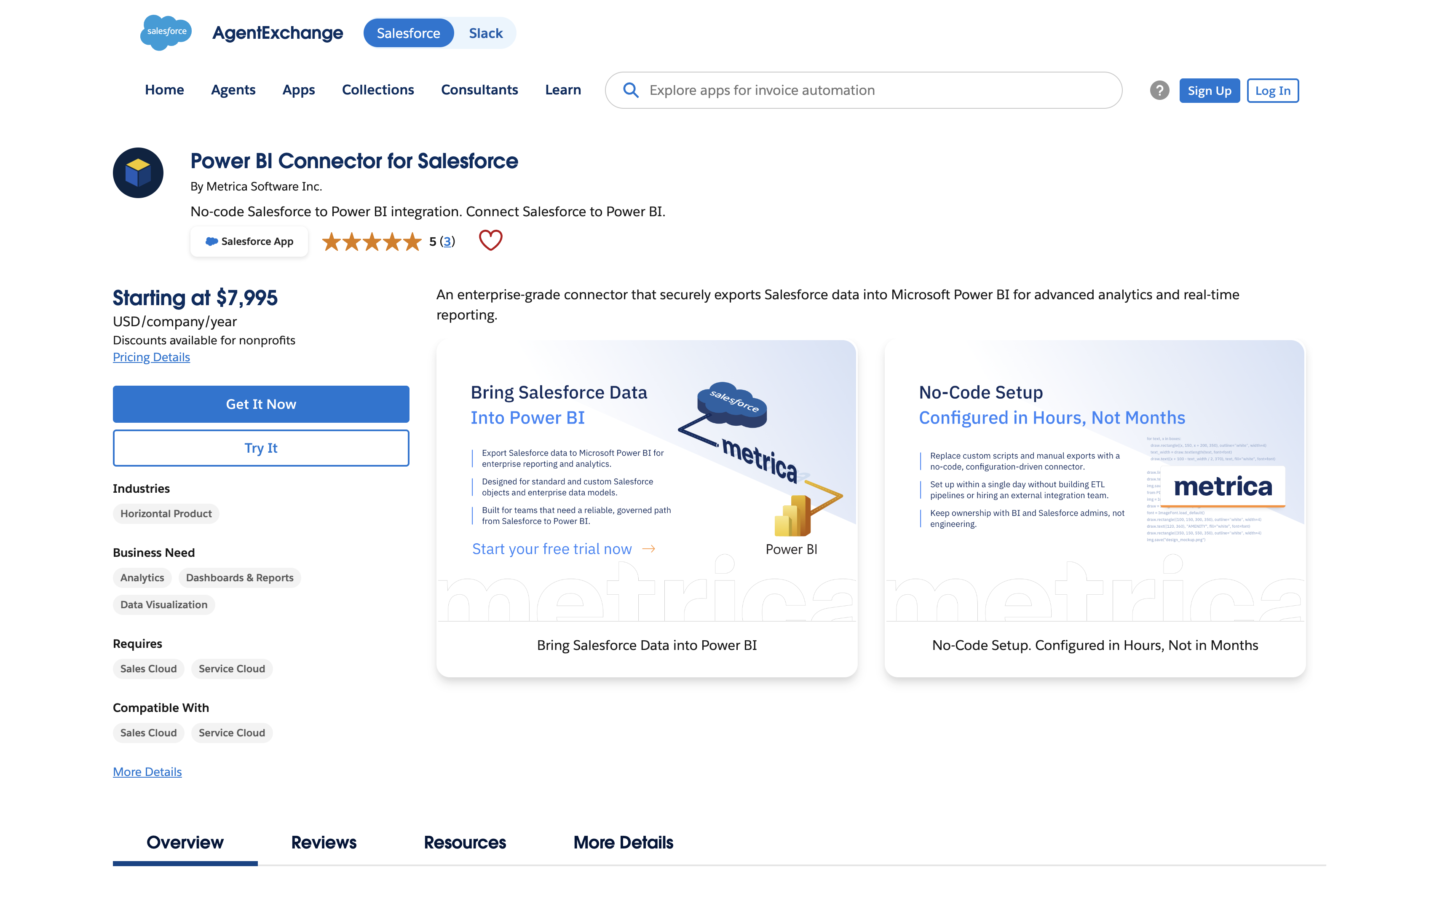The width and height of the screenshot is (1440, 902).
Task: Select the Horizontal Product industry tag
Action: [x=166, y=514]
